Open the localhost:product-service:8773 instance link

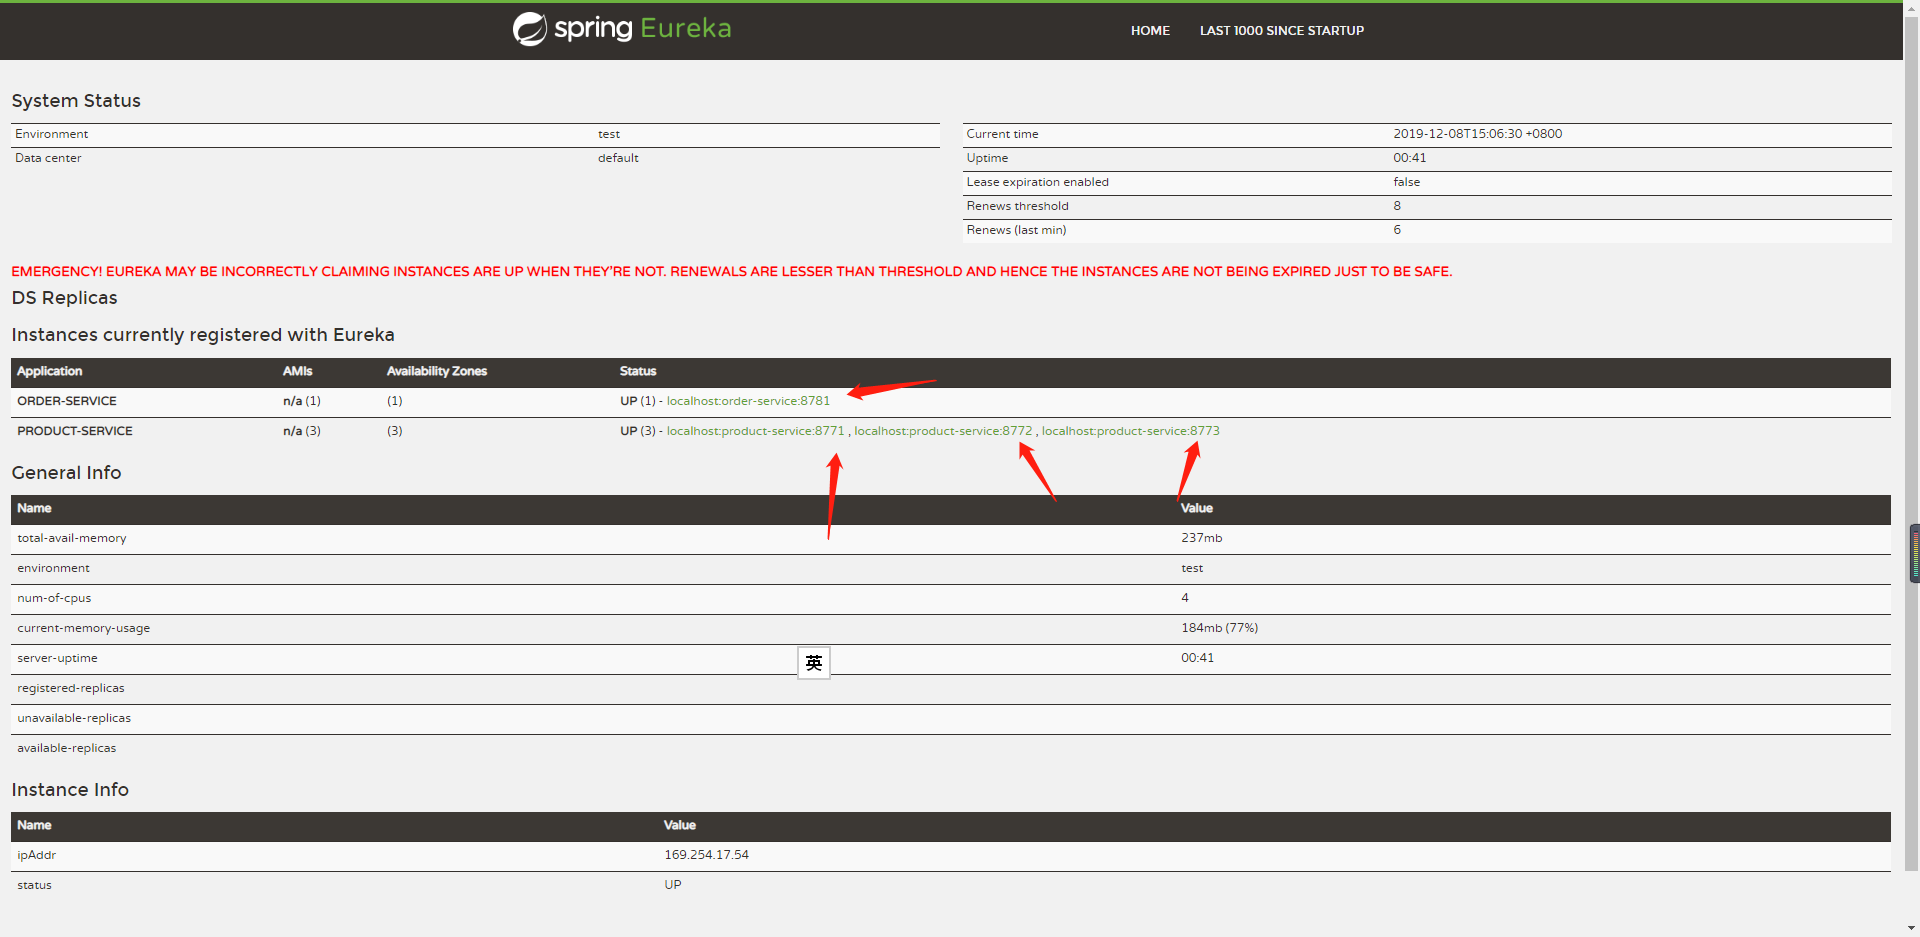(1131, 431)
